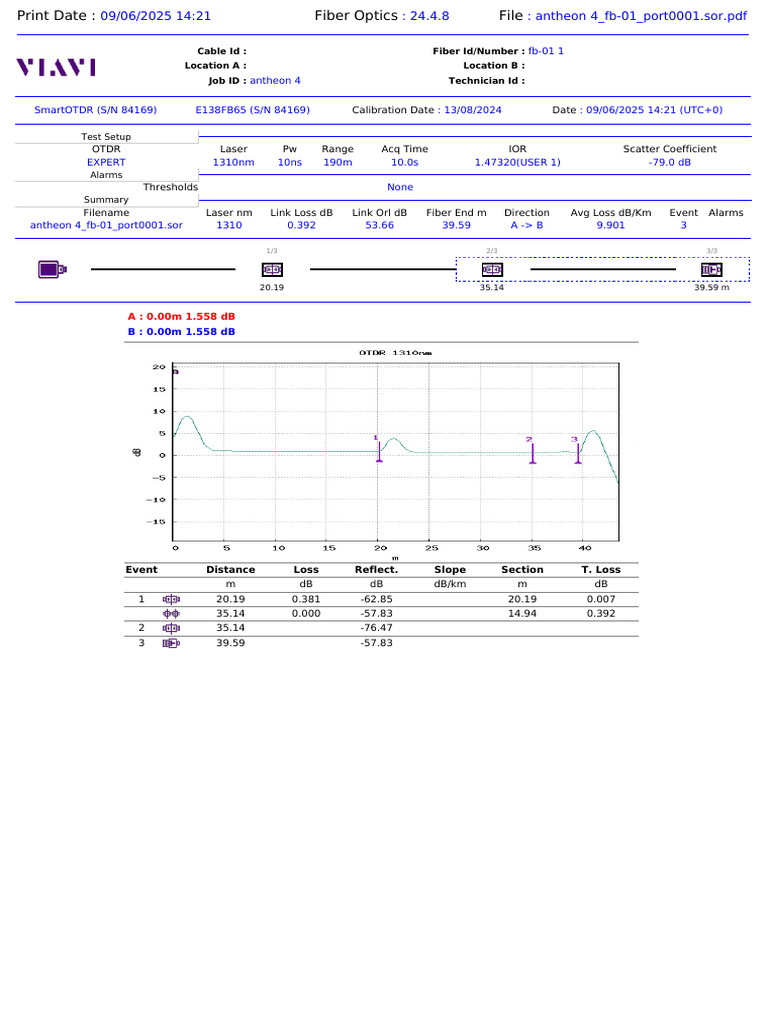Click the launch peak on the OTDR trace

tap(187, 417)
